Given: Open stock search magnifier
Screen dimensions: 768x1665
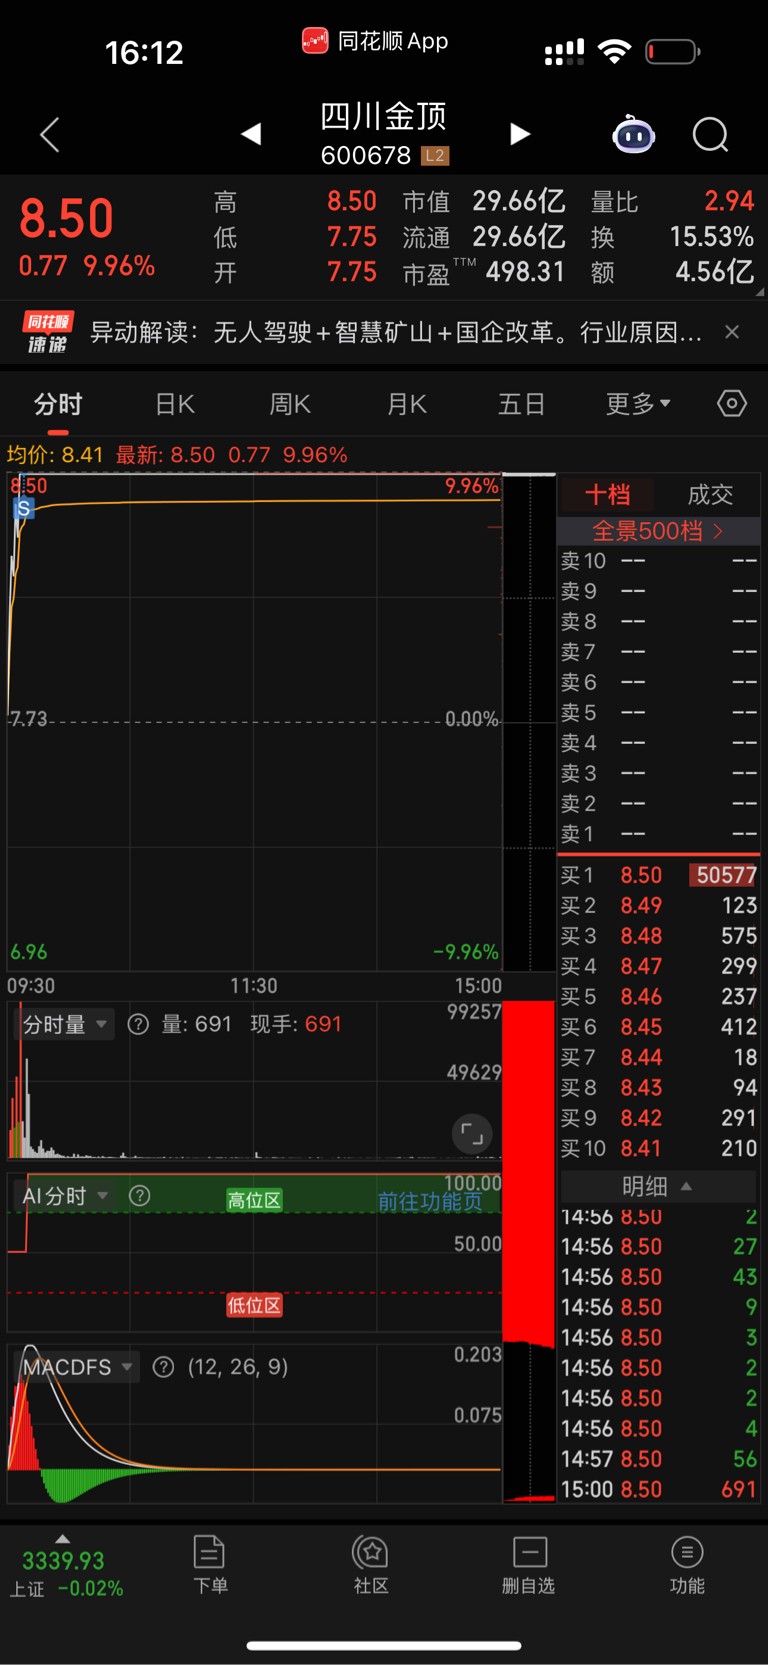Looking at the screenshot, I should click(x=711, y=134).
